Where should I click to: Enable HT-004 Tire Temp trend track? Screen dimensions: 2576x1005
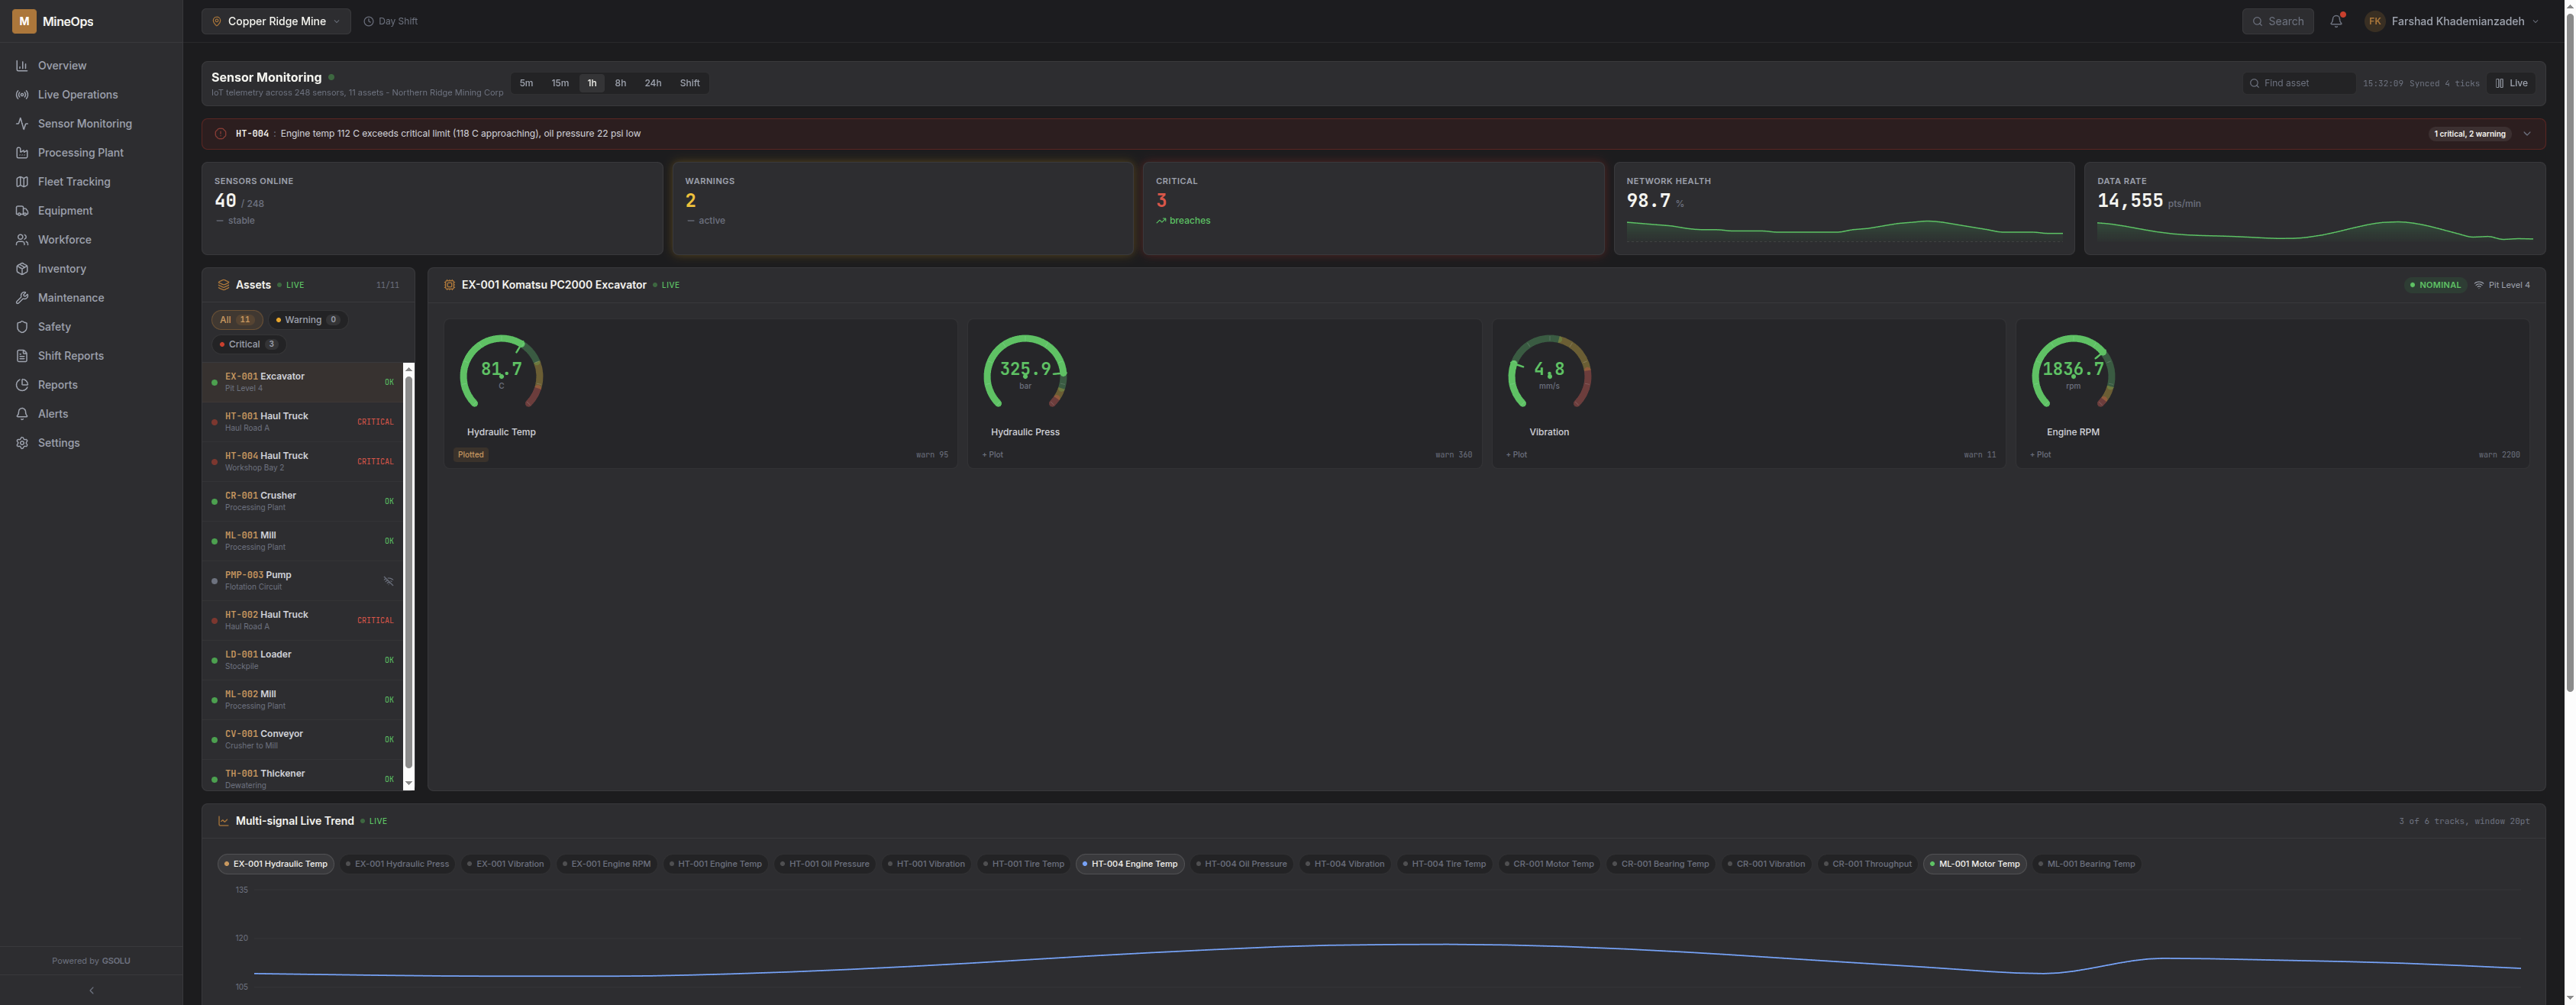[1444, 864]
